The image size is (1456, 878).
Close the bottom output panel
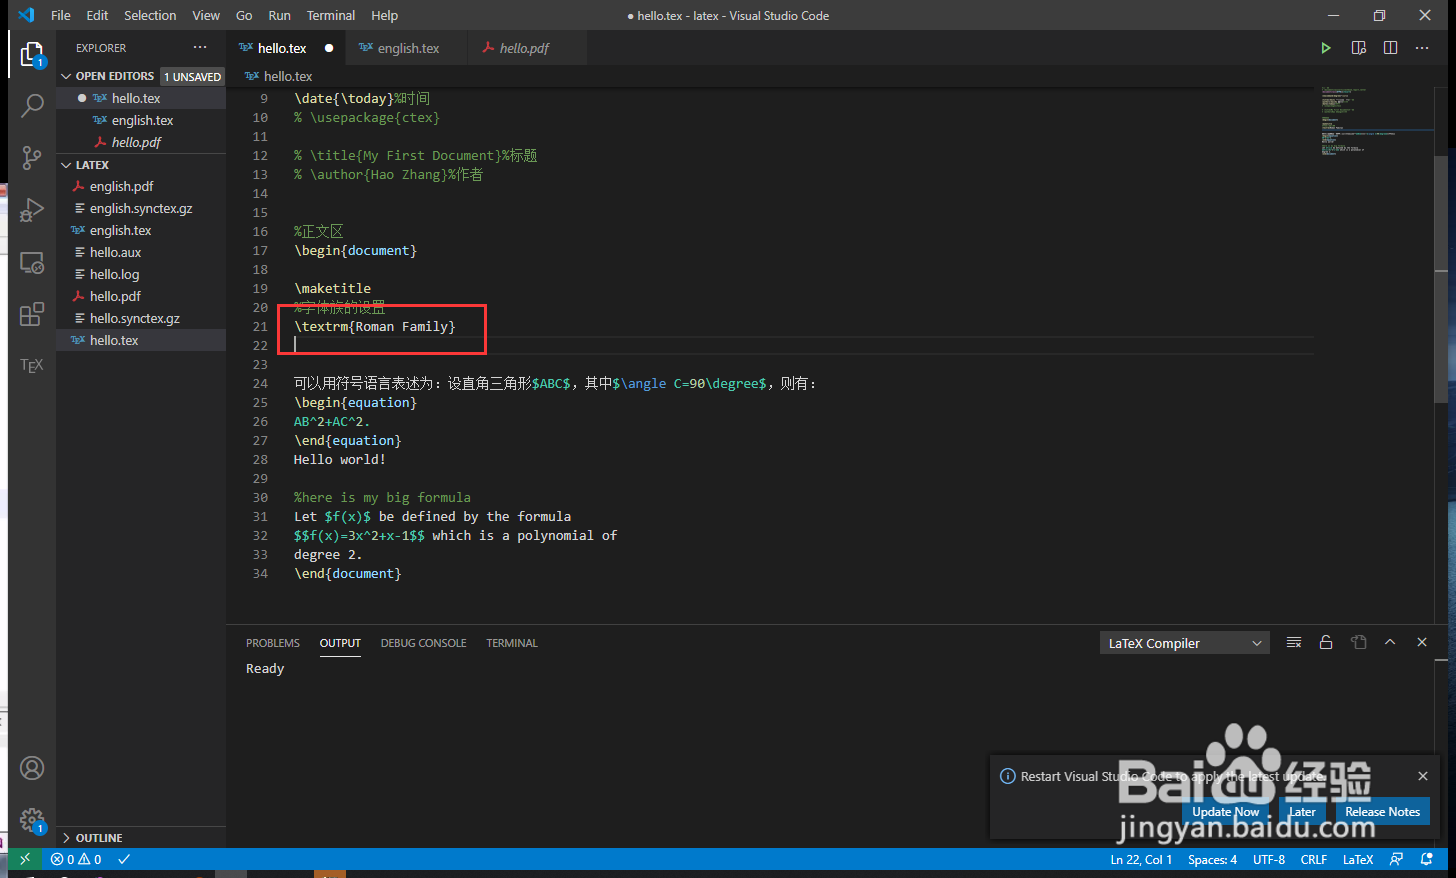pos(1422,643)
